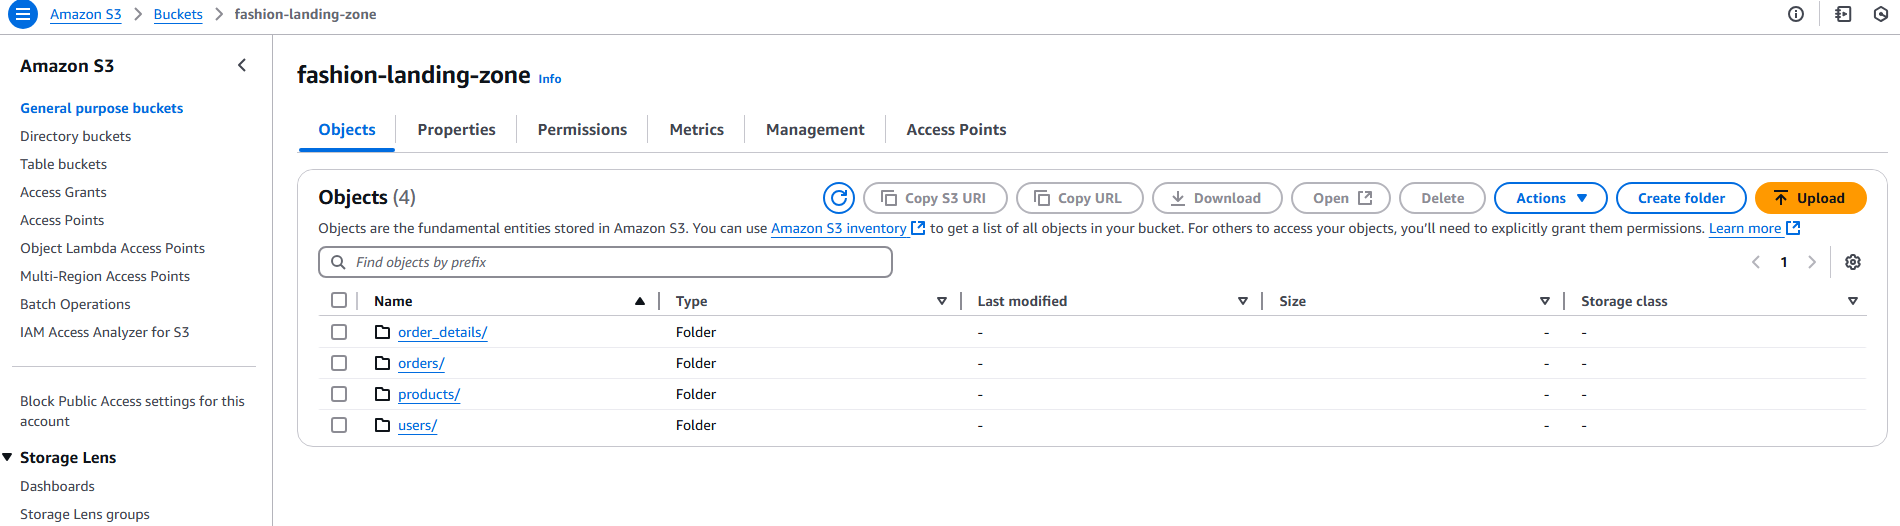
Task: Open IAM Access Analyzer for S3
Action: [105, 332]
